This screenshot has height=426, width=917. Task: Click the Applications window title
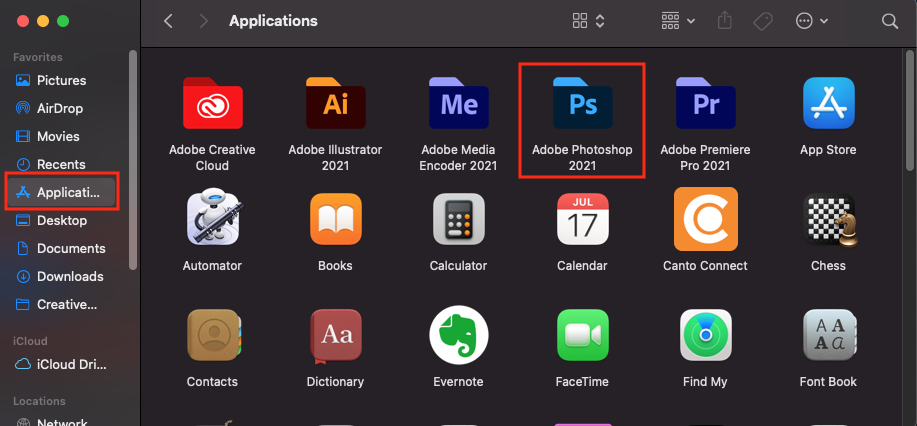273,21
